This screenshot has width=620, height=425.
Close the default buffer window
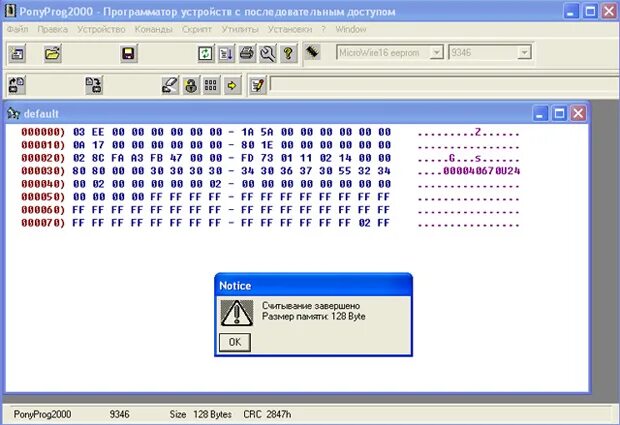[578, 114]
